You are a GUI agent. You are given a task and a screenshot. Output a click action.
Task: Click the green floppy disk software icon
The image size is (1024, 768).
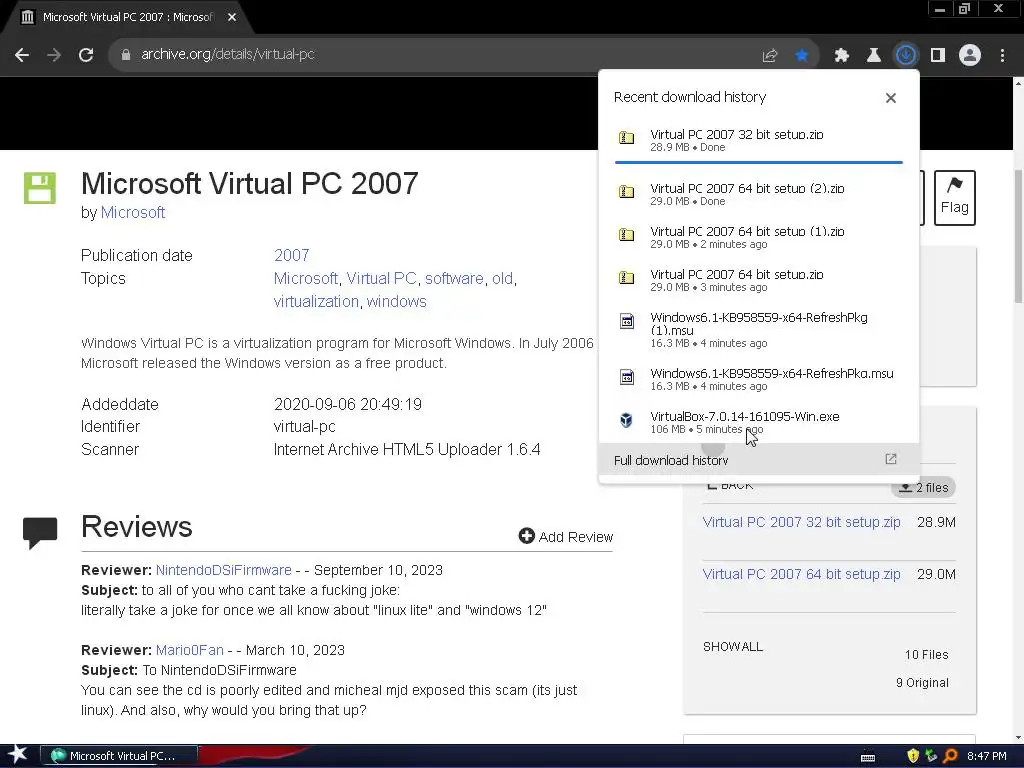(x=40, y=188)
